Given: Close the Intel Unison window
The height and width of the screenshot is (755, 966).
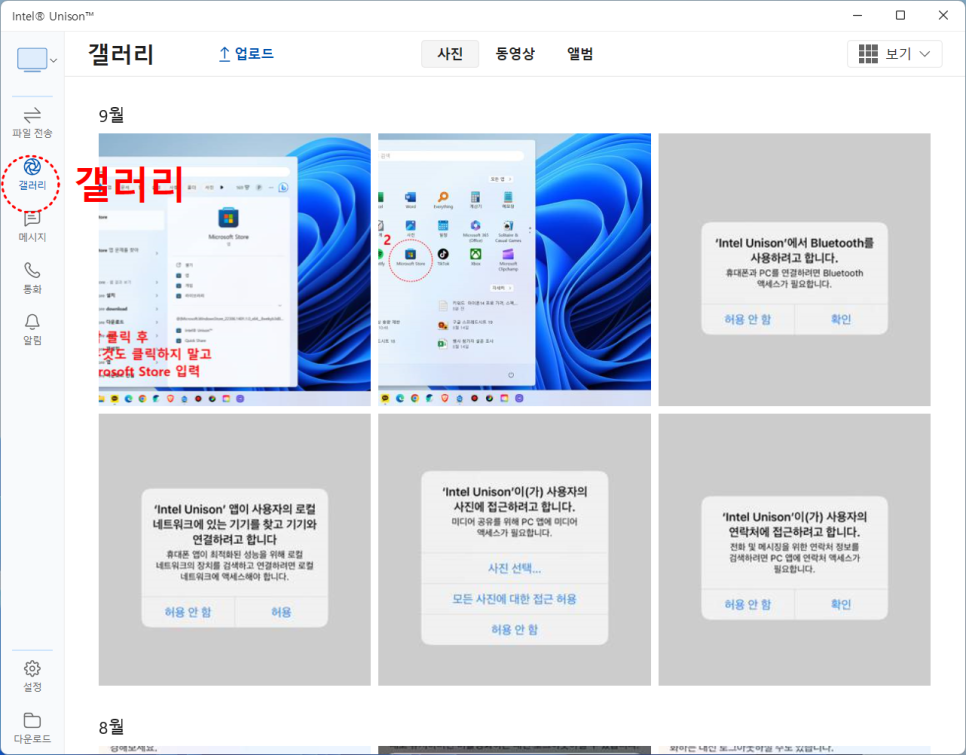Looking at the screenshot, I should (x=943, y=15).
